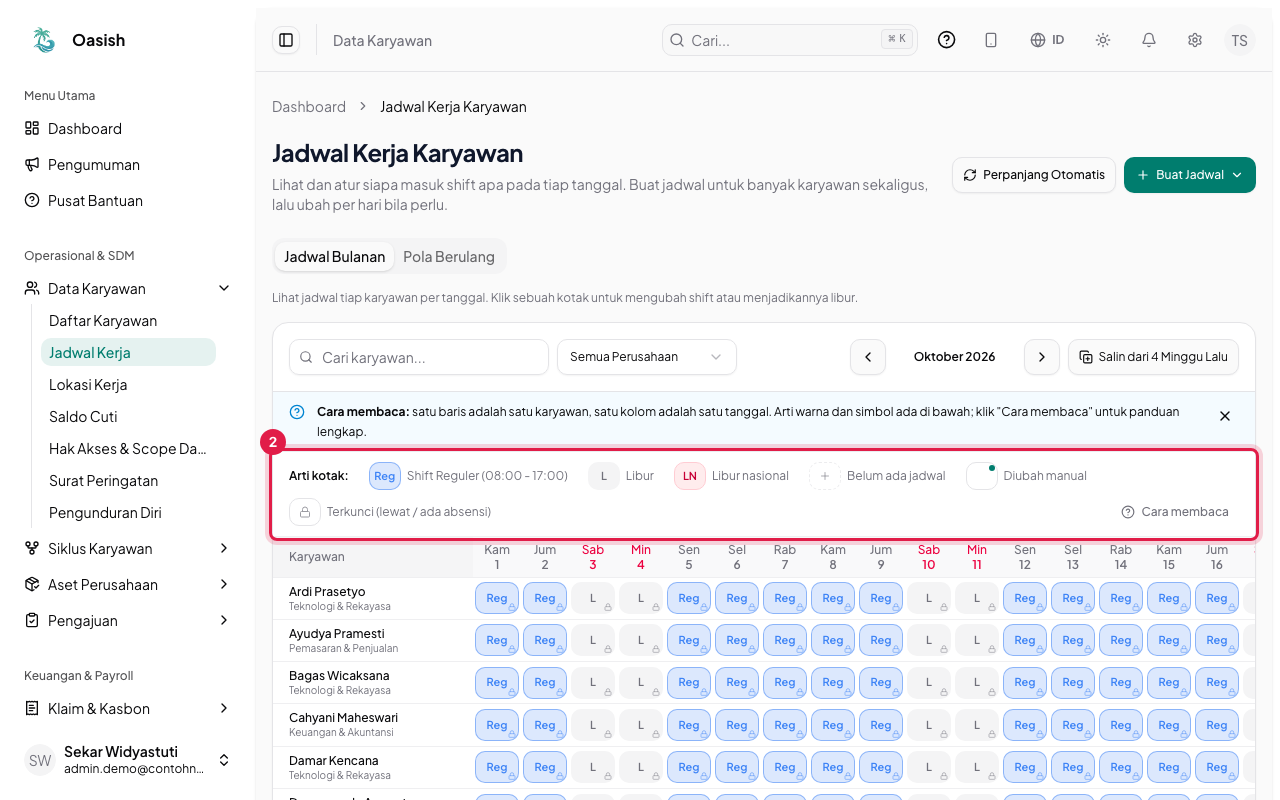
Task: Open the Buat Jadwal dropdown button
Action: [x=1190, y=175]
